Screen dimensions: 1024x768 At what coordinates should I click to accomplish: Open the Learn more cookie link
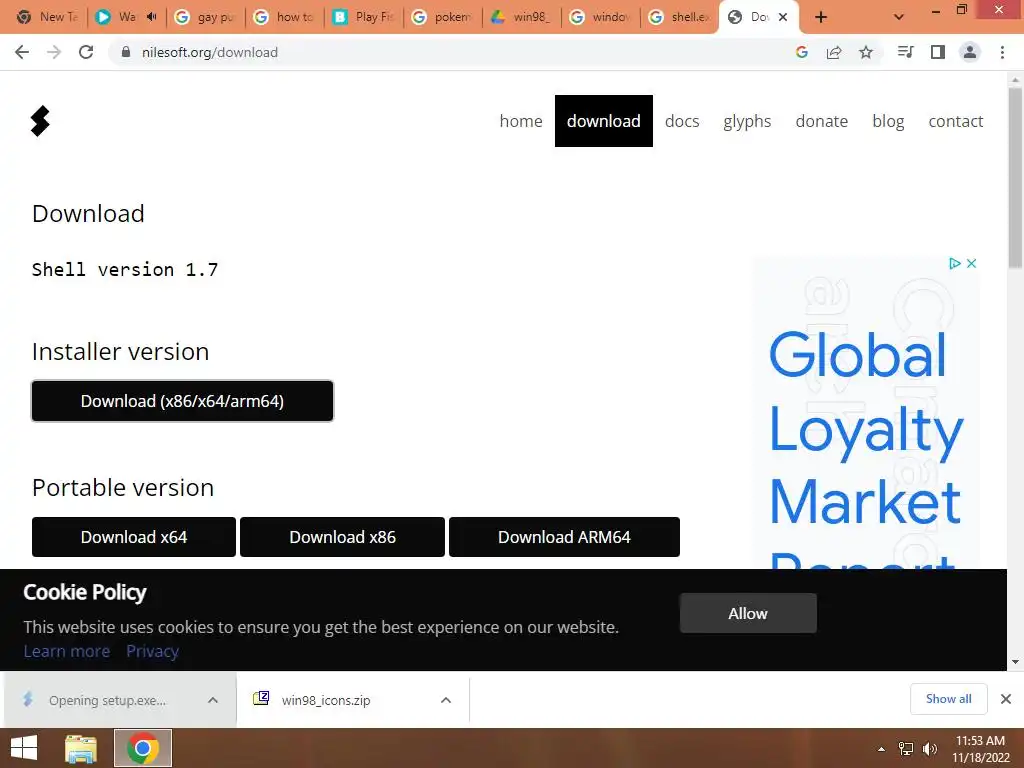67,651
